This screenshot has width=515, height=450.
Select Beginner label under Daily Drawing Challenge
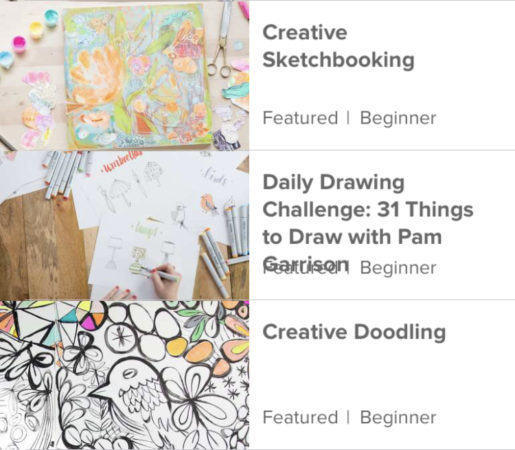pyautogui.click(x=398, y=268)
